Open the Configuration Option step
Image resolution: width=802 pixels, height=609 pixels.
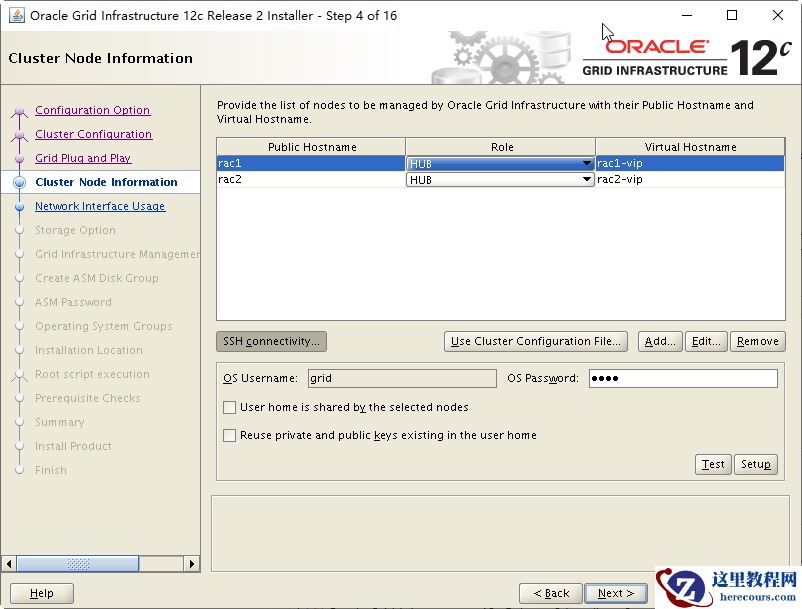click(x=93, y=110)
